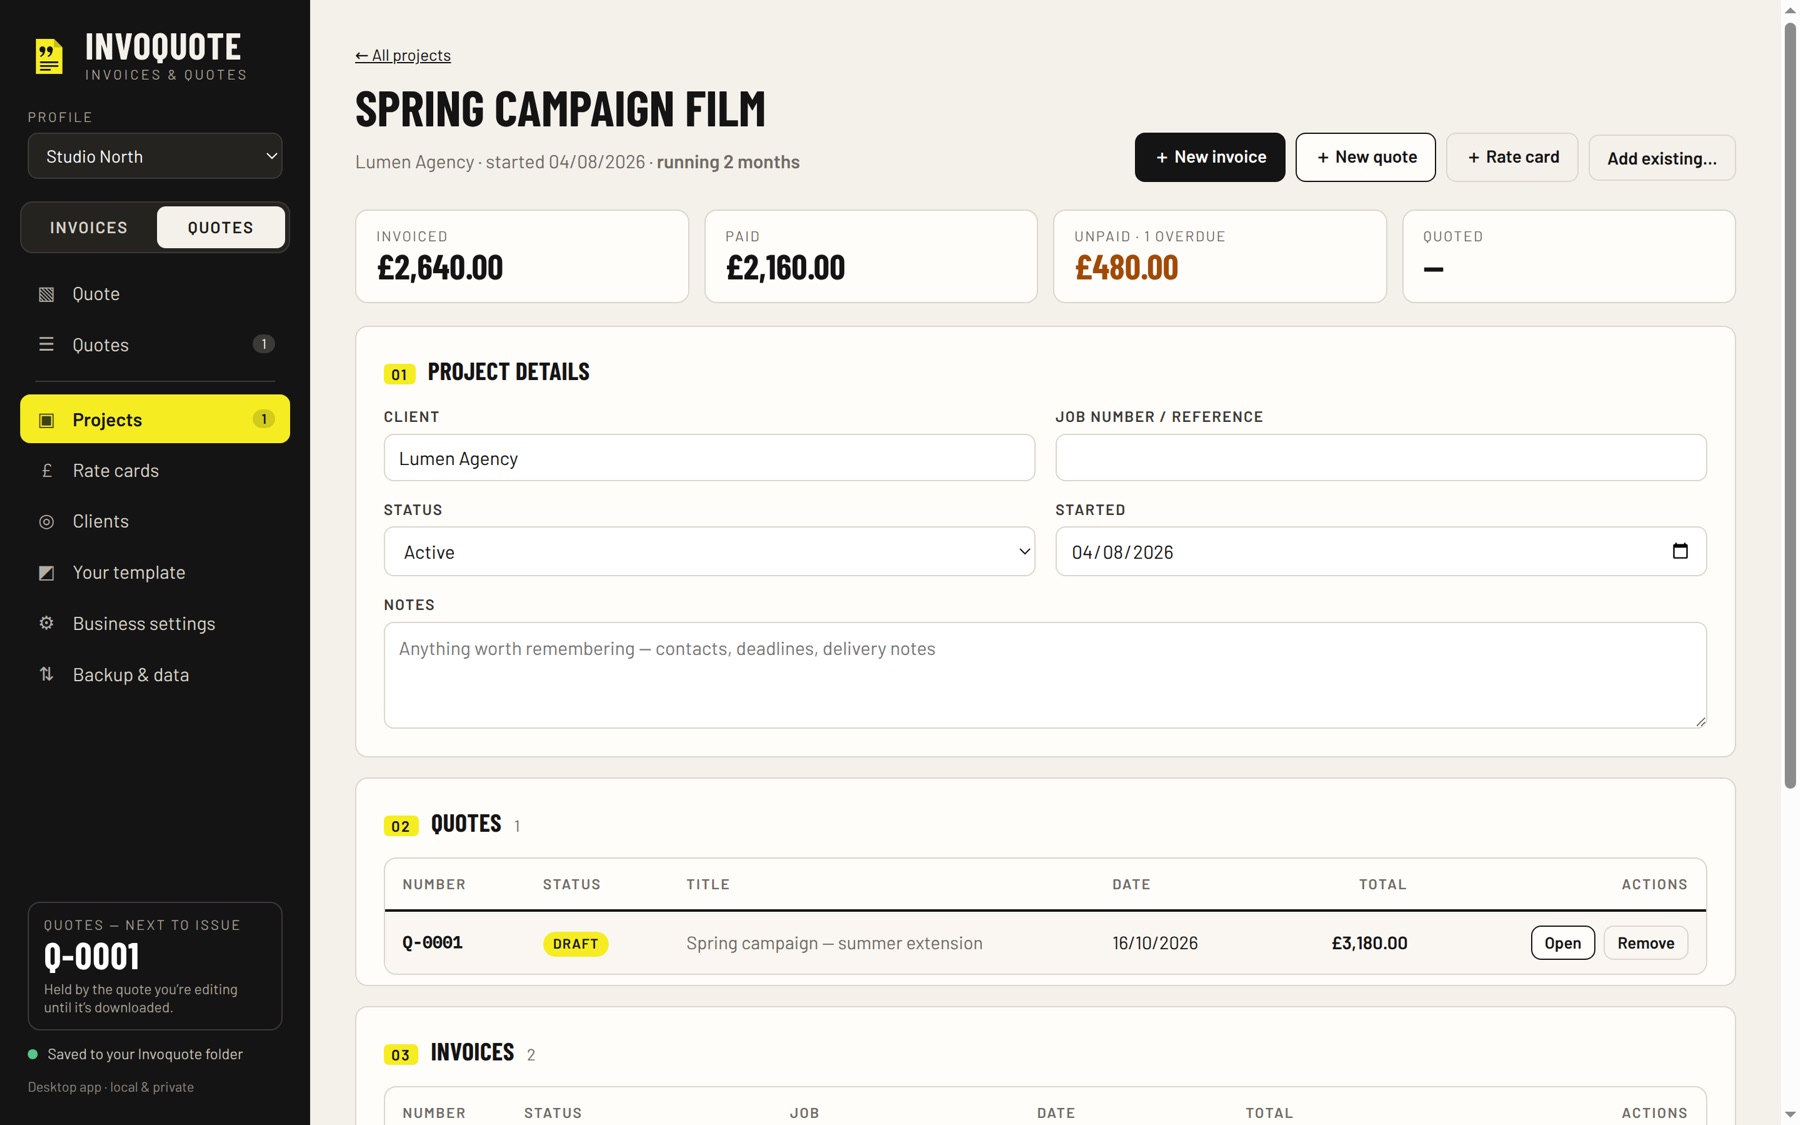Click the Projects icon in sidebar
The width and height of the screenshot is (1800, 1125).
click(x=46, y=420)
